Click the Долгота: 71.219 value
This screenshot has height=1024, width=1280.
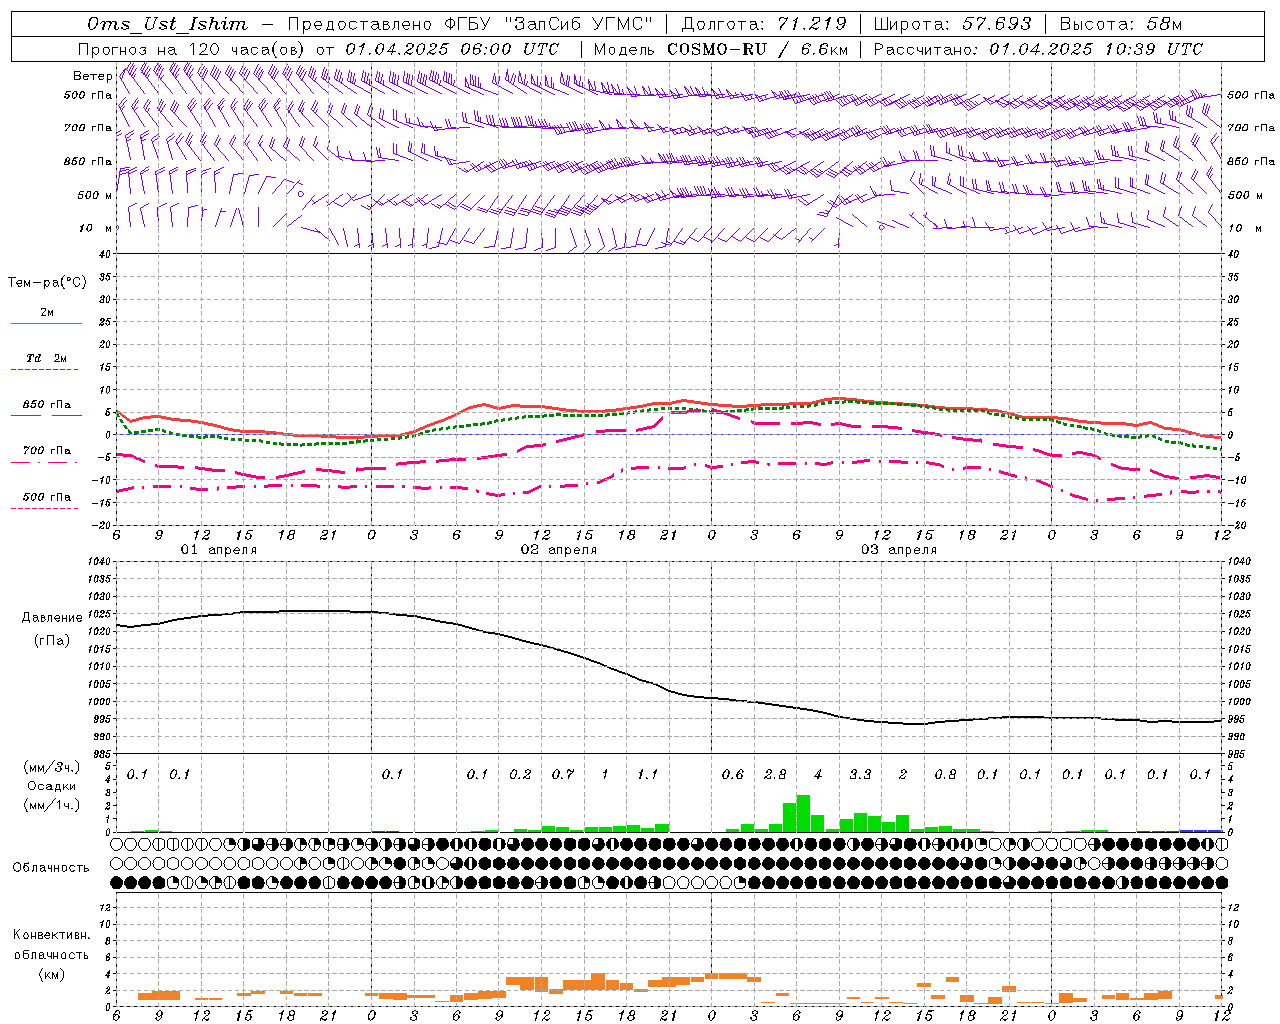(764, 24)
